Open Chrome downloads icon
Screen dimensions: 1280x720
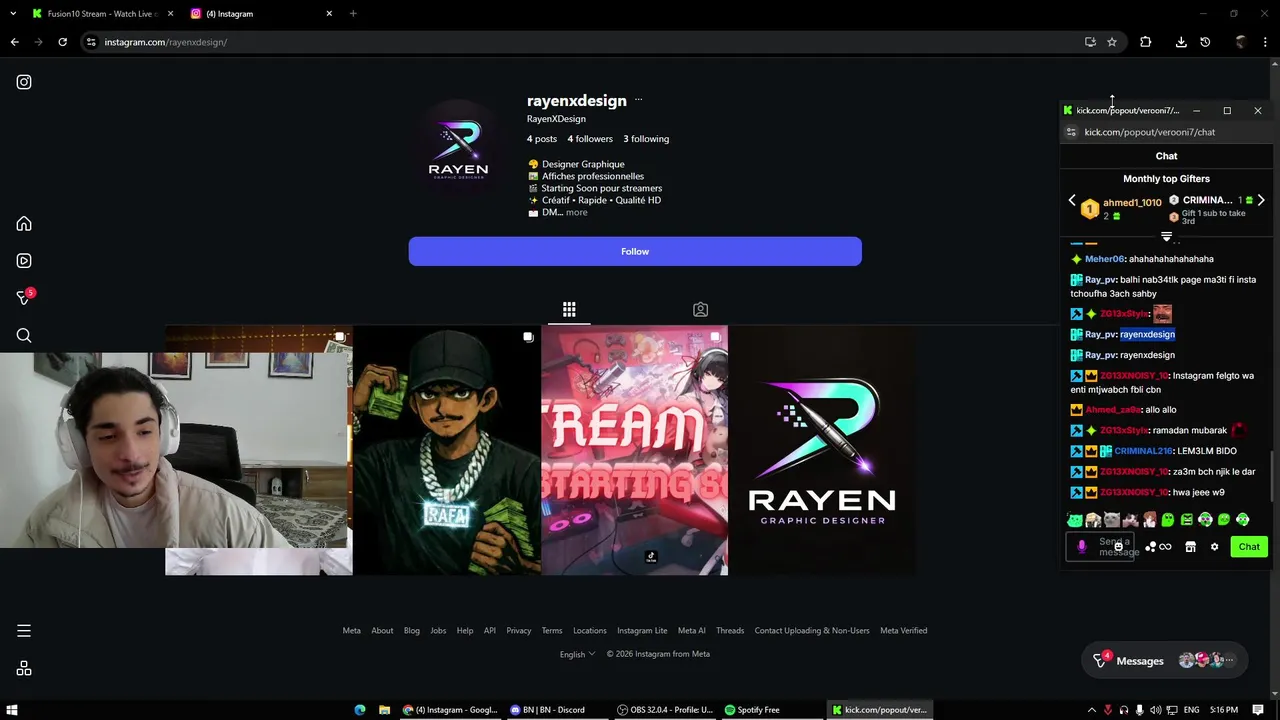pos(1181,42)
